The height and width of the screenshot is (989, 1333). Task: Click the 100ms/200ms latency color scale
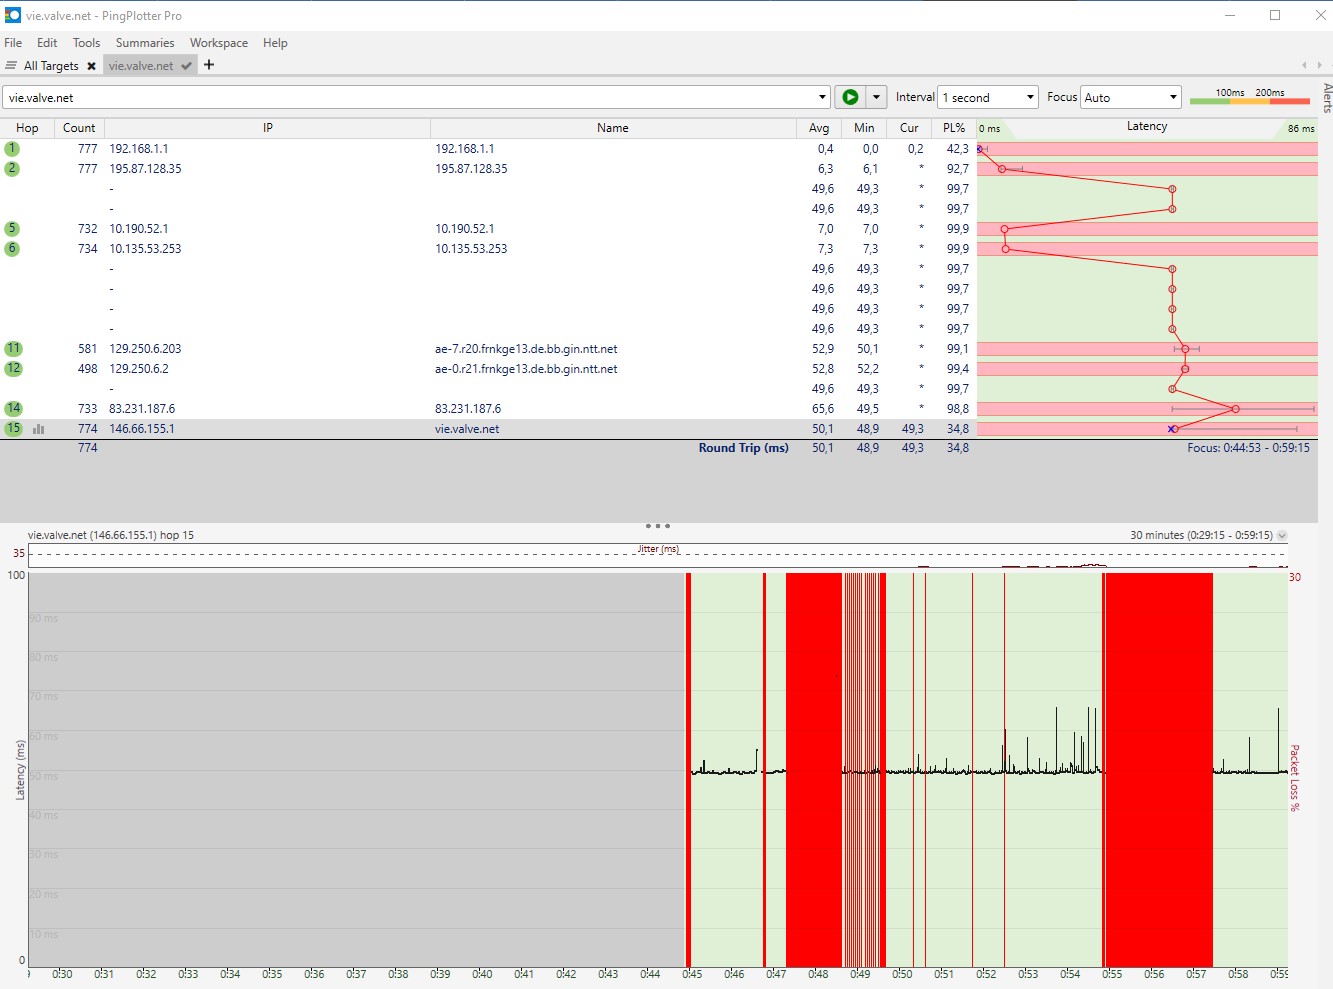[1250, 97]
